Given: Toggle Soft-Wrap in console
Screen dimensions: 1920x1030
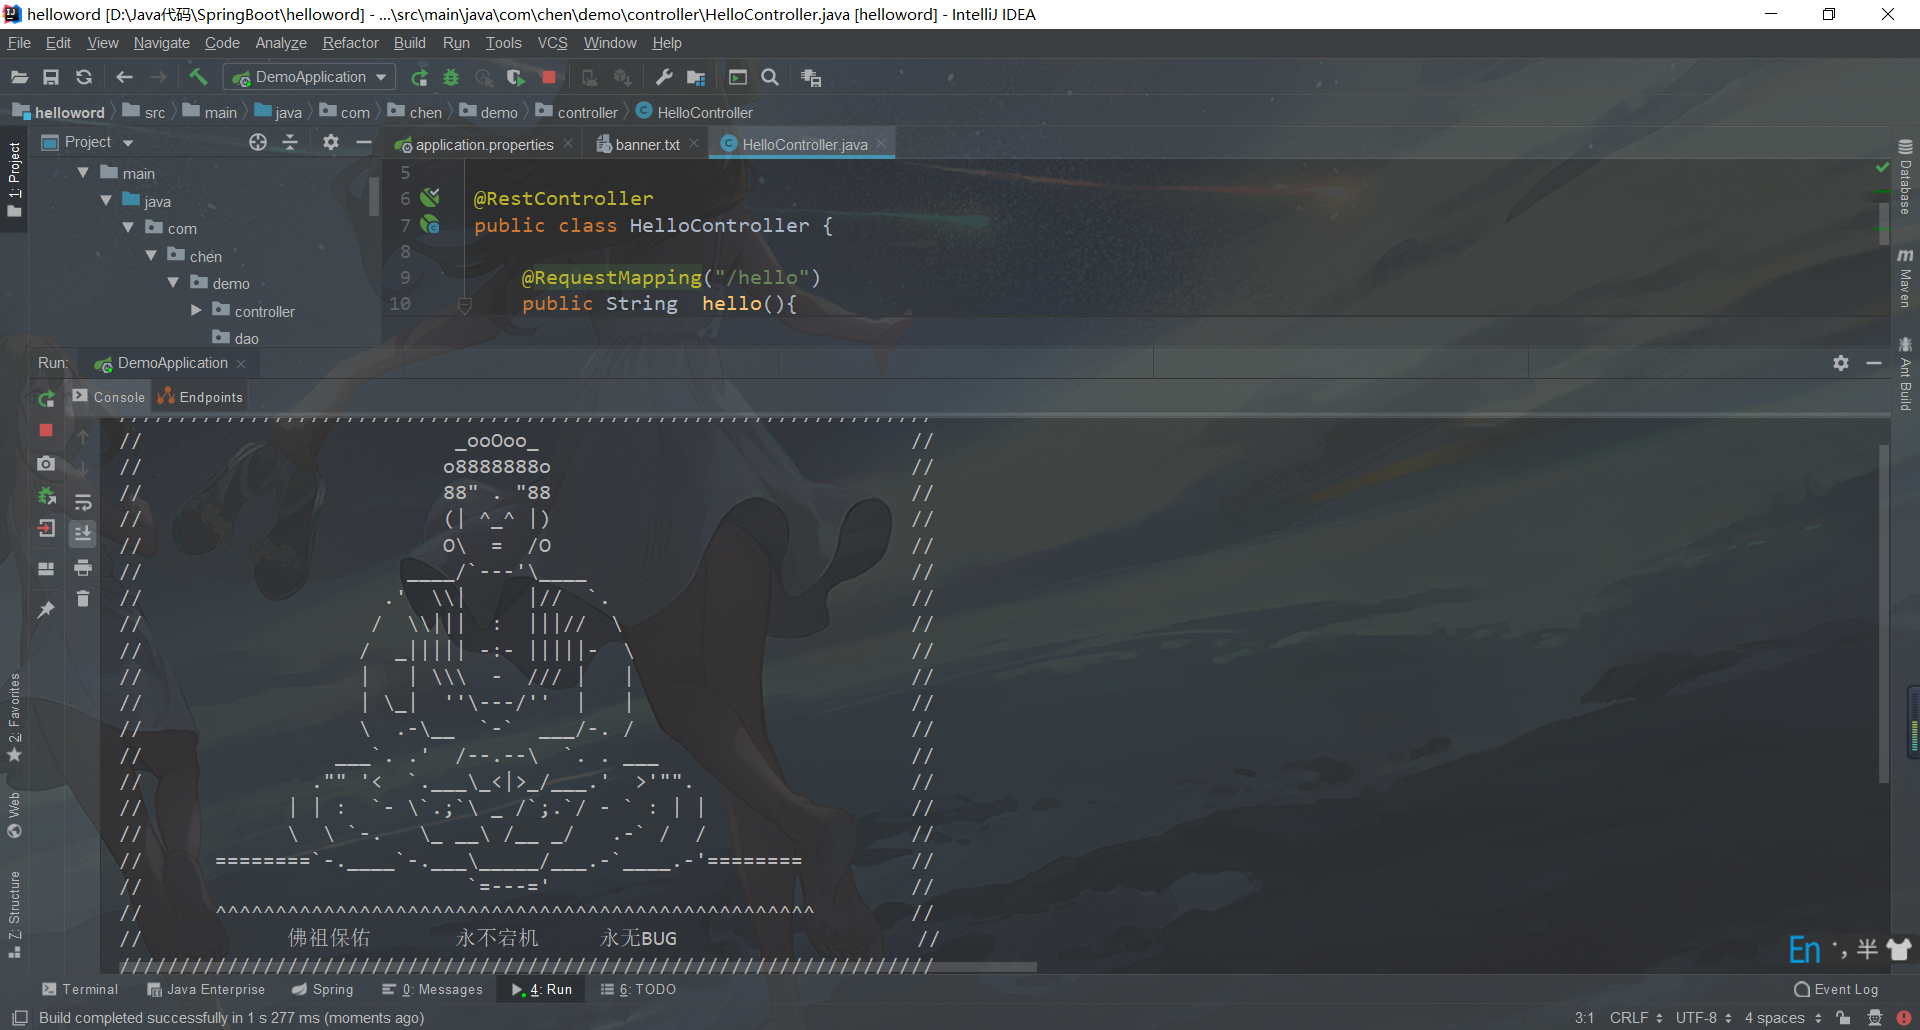Looking at the screenshot, I should 83,502.
